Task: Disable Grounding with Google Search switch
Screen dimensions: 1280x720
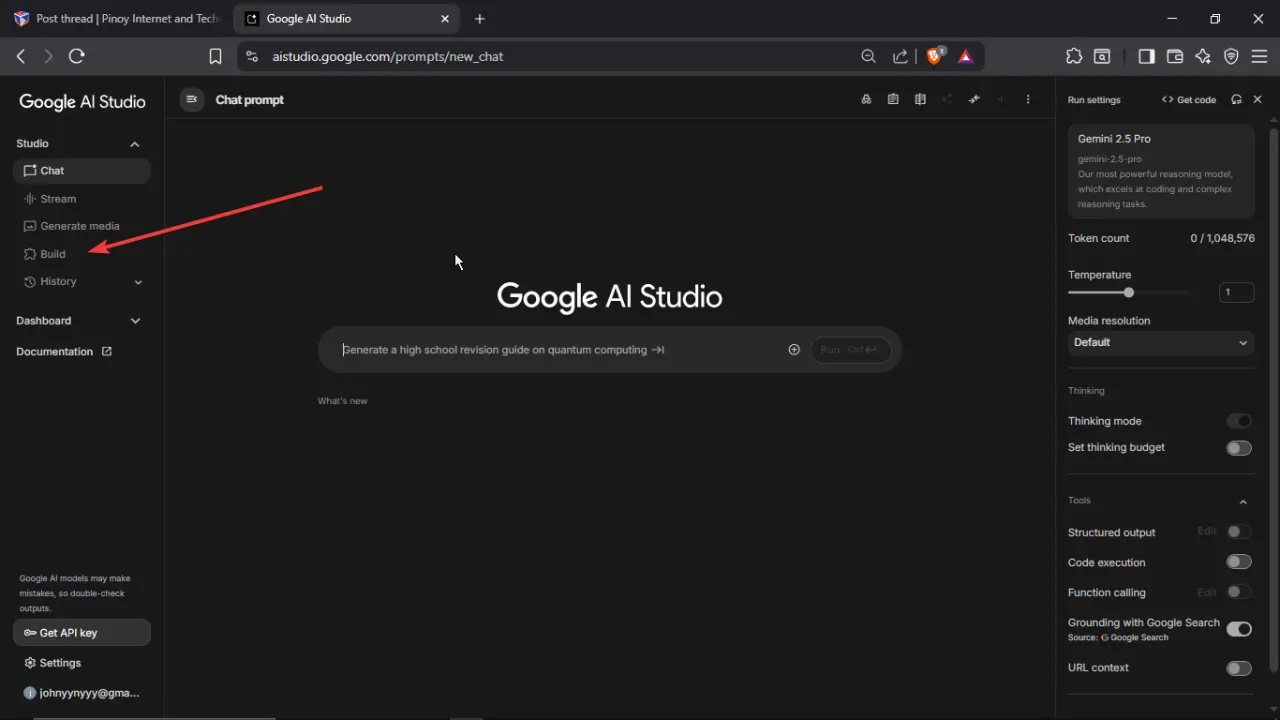Action: [1239, 629]
